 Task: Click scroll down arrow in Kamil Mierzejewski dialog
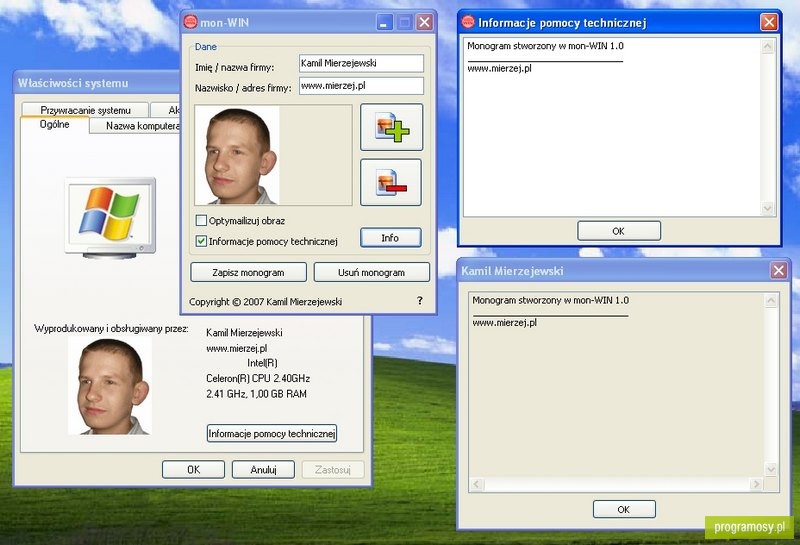coord(771,469)
